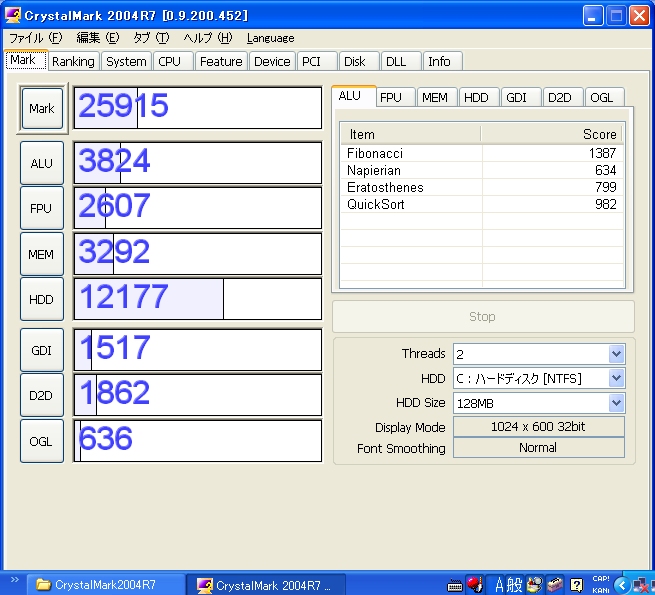The height and width of the screenshot is (595, 655).
Task: Select the Eratosthenes row in score list
Action: (x=482, y=187)
